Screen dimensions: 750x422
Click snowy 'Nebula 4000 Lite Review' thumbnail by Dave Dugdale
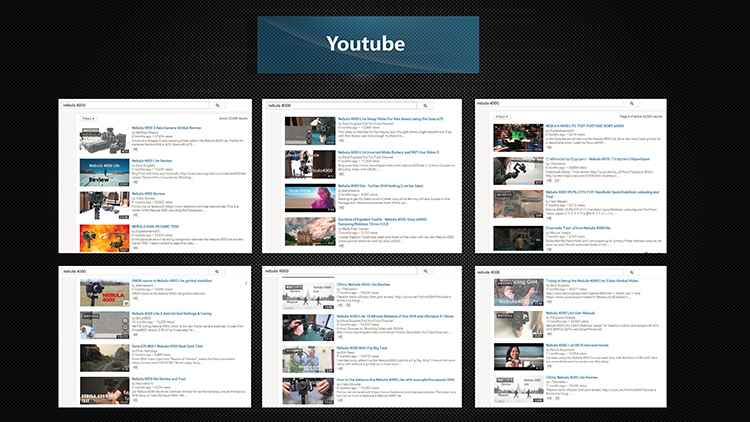[x=104, y=173]
